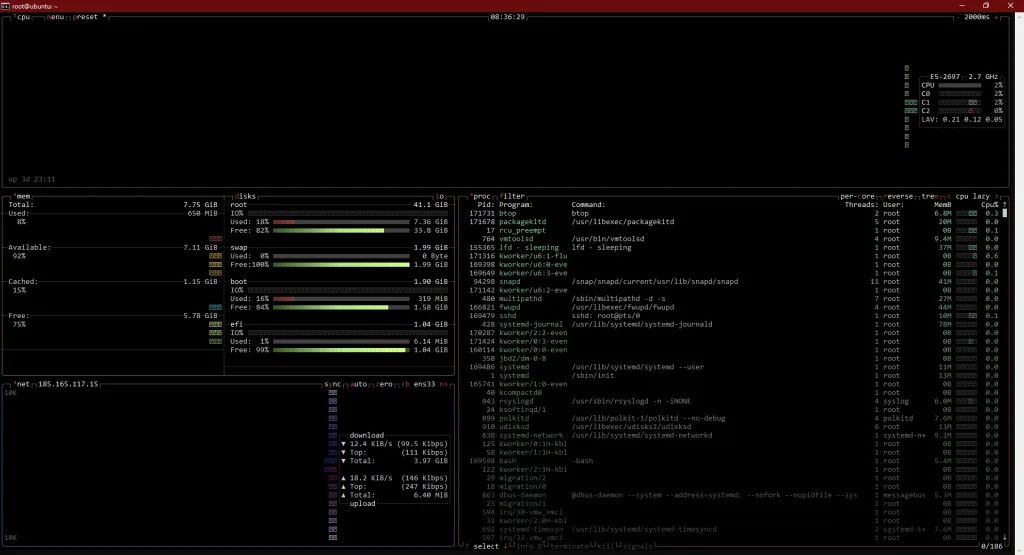
Task: Select the btop process row 171731
Action: [734, 213]
